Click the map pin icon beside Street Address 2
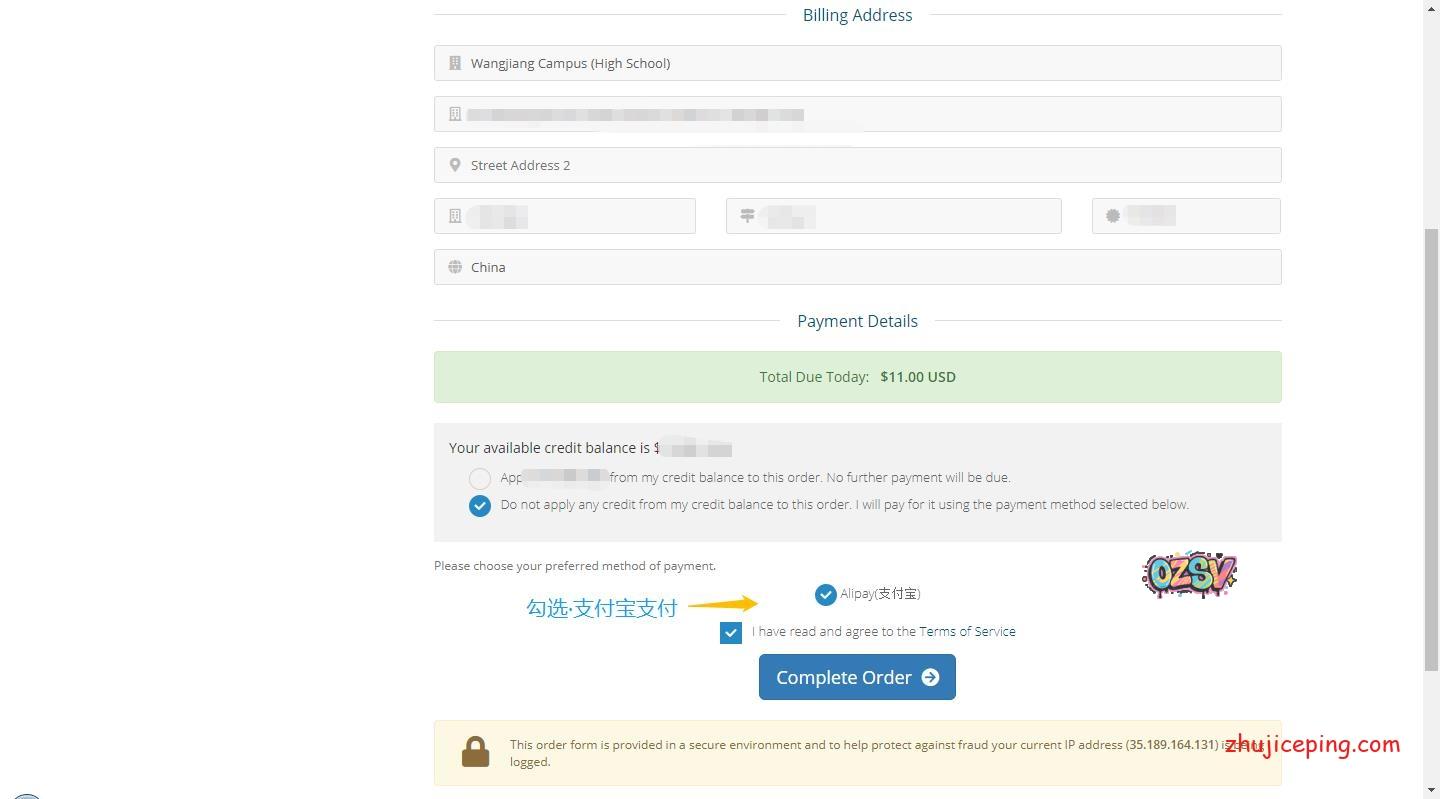This screenshot has height=799, width=1440. (455, 165)
